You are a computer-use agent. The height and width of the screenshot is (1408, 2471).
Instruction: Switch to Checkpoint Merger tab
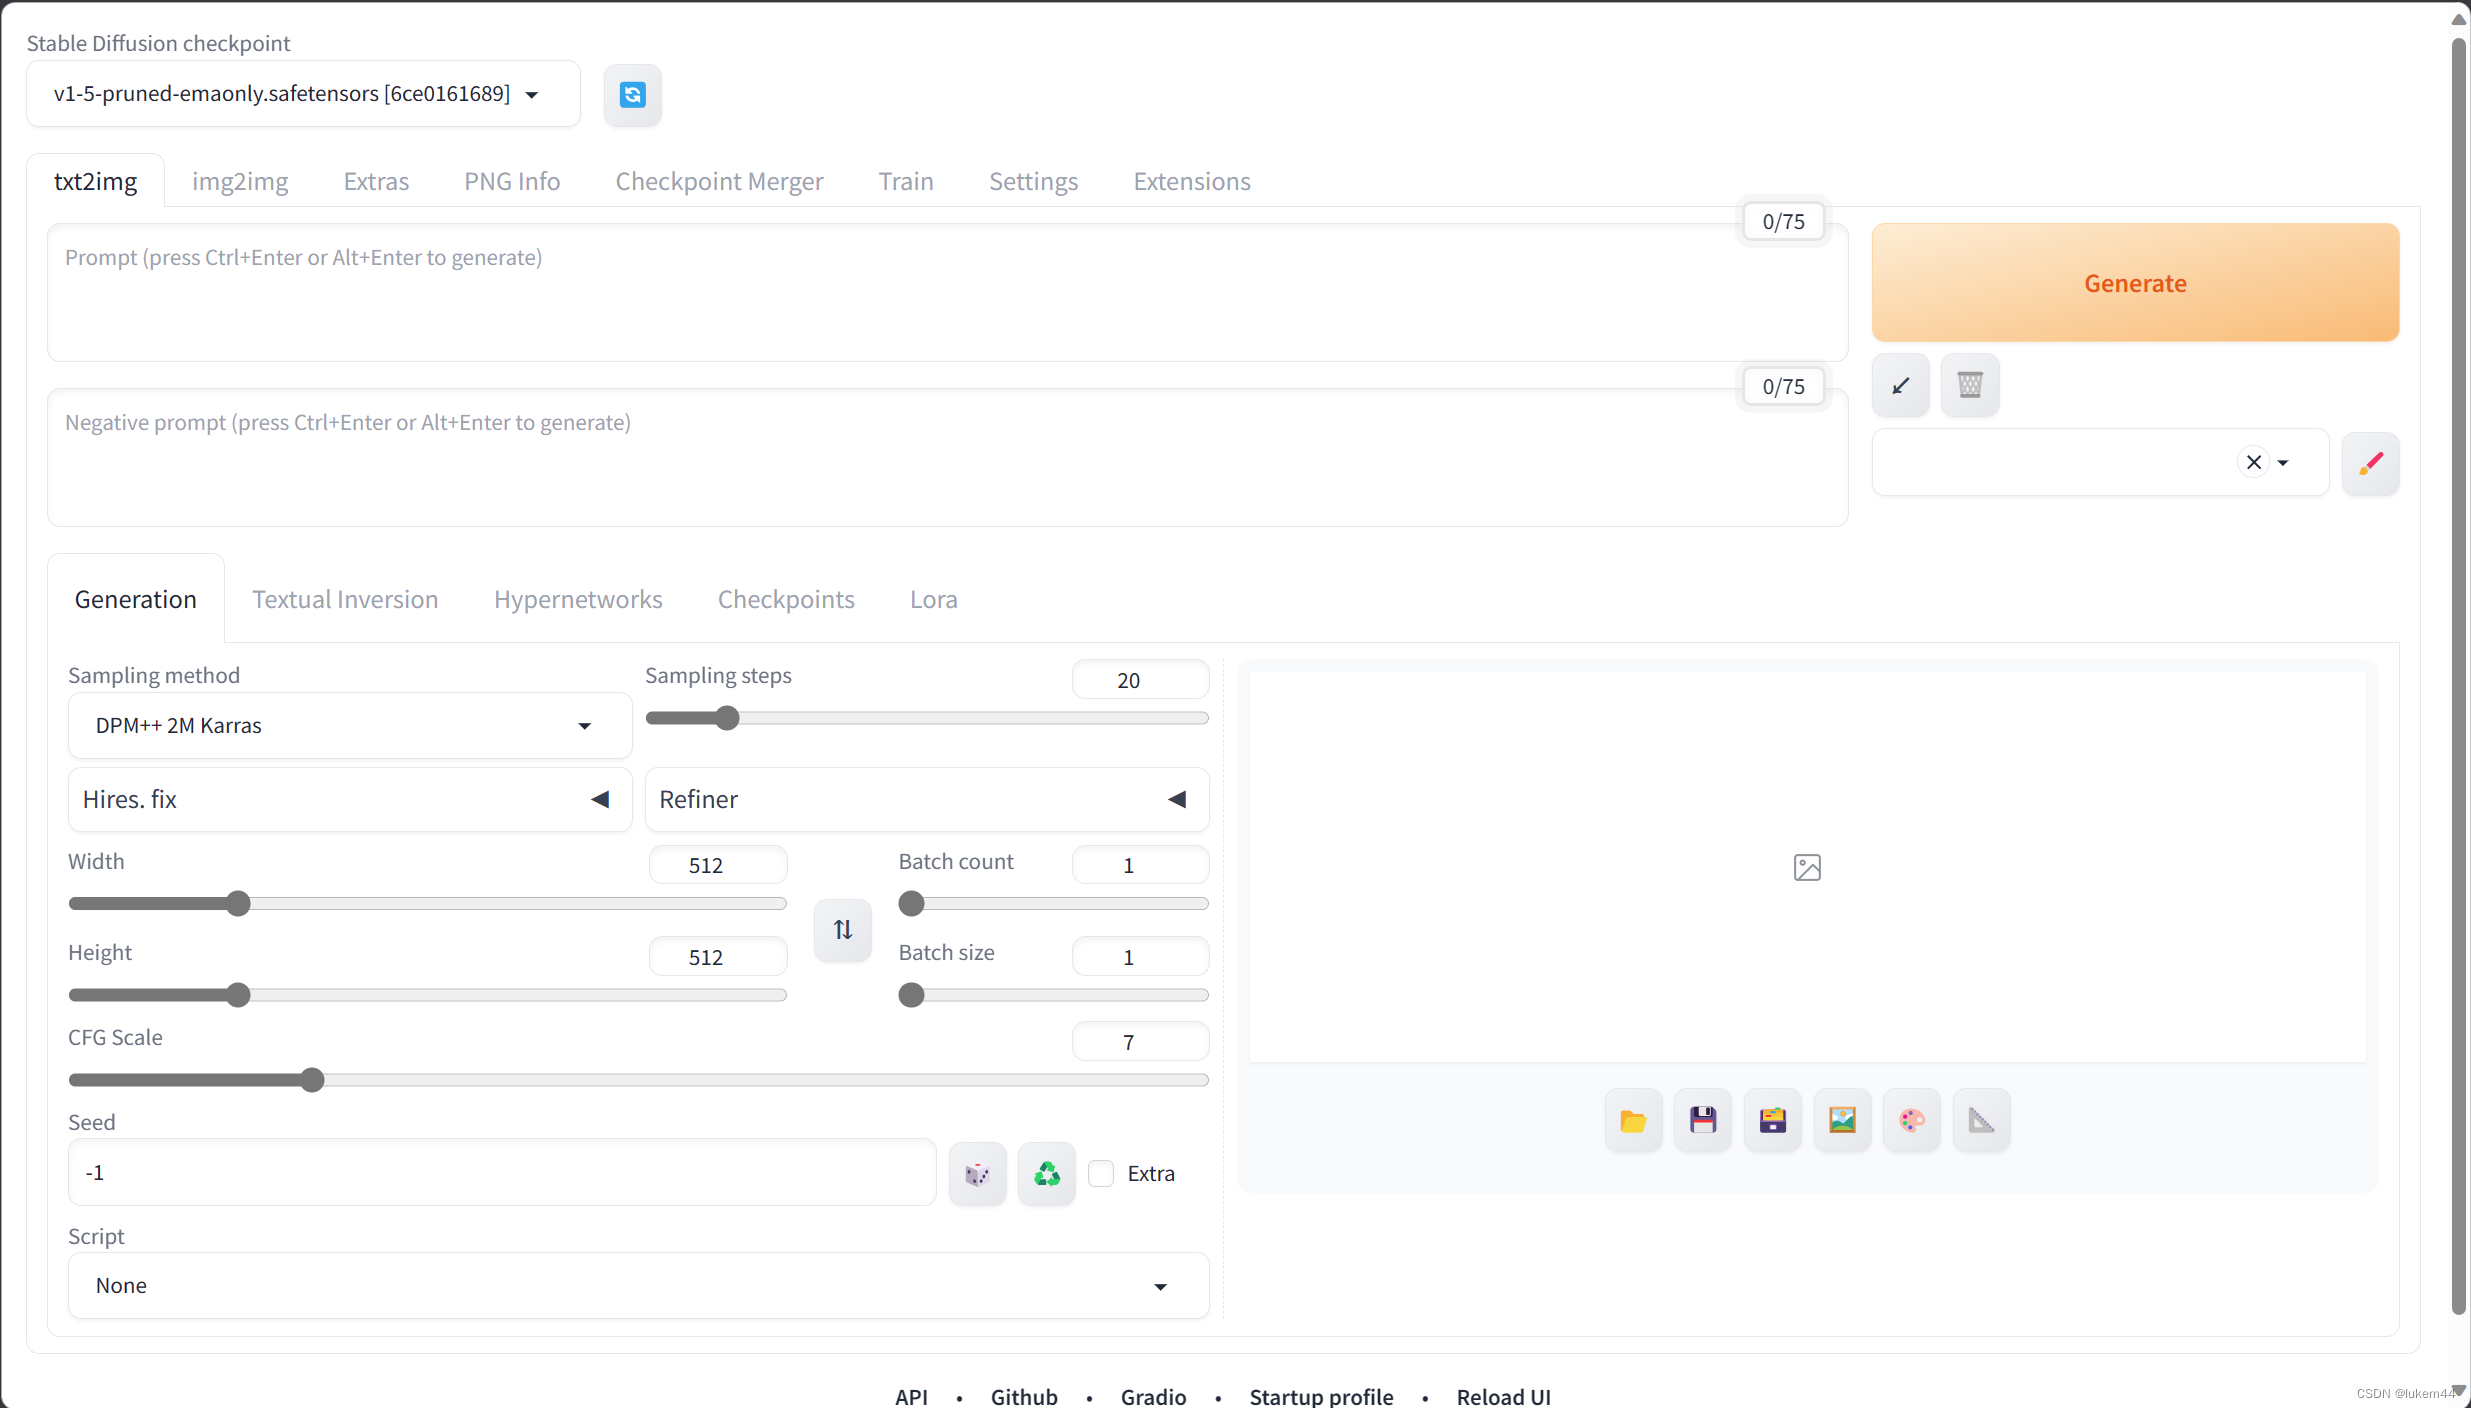[719, 181]
